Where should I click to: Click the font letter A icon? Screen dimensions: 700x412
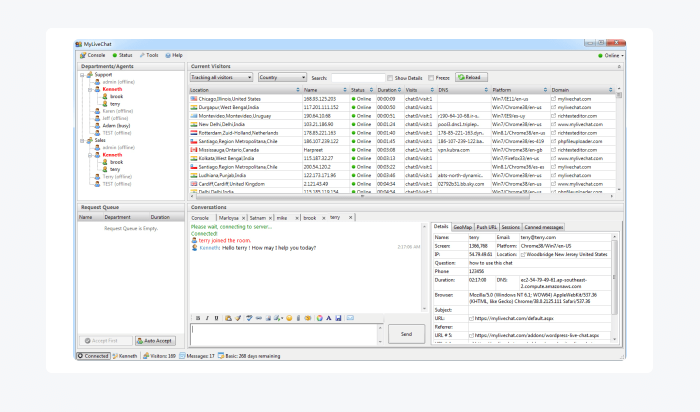point(329,318)
